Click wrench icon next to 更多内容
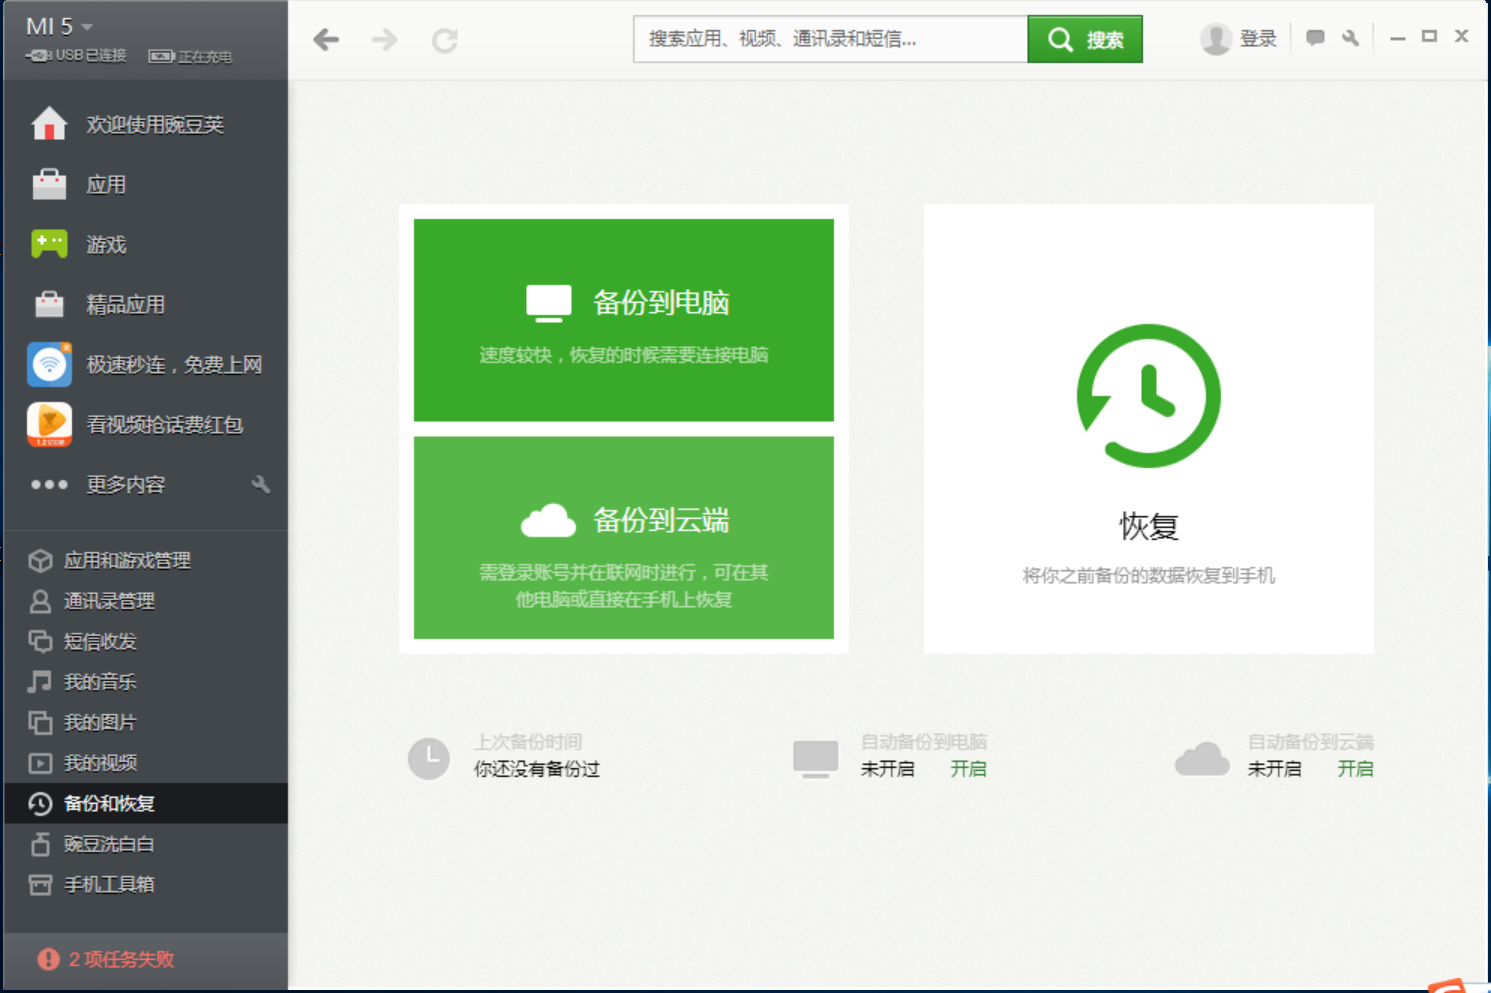 [261, 484]
